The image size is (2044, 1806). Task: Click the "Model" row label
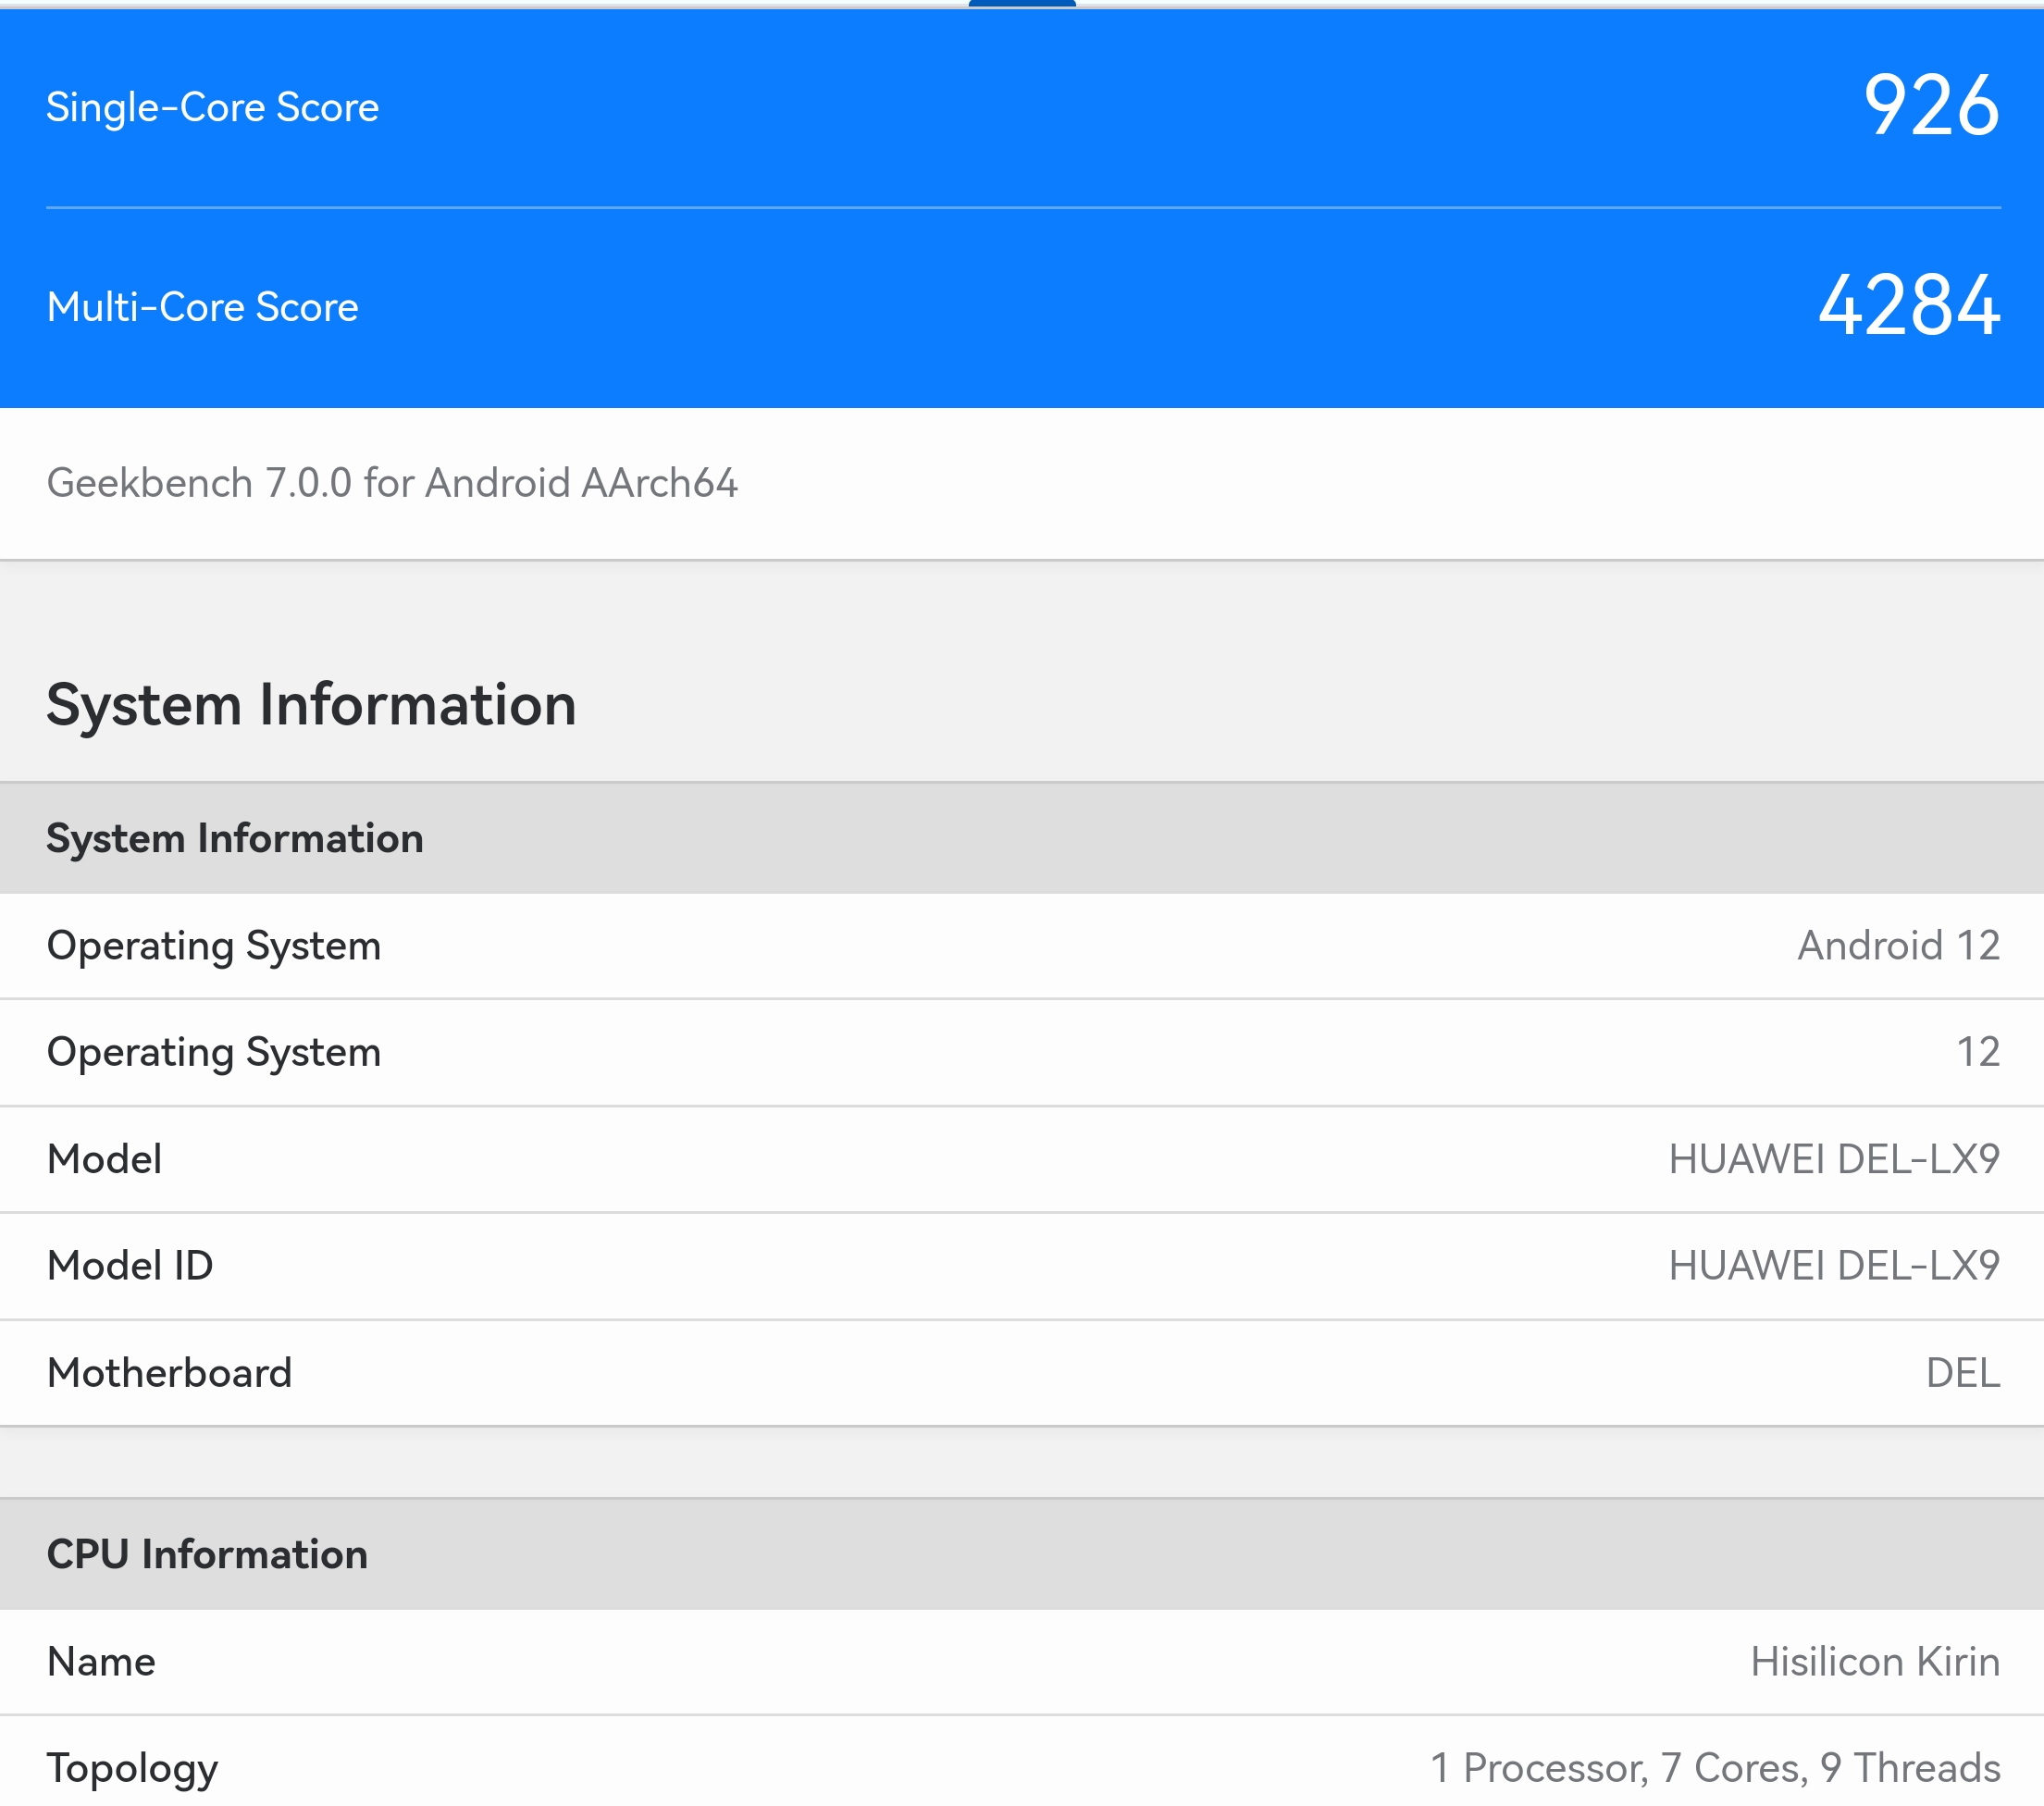click(104, 1159)
